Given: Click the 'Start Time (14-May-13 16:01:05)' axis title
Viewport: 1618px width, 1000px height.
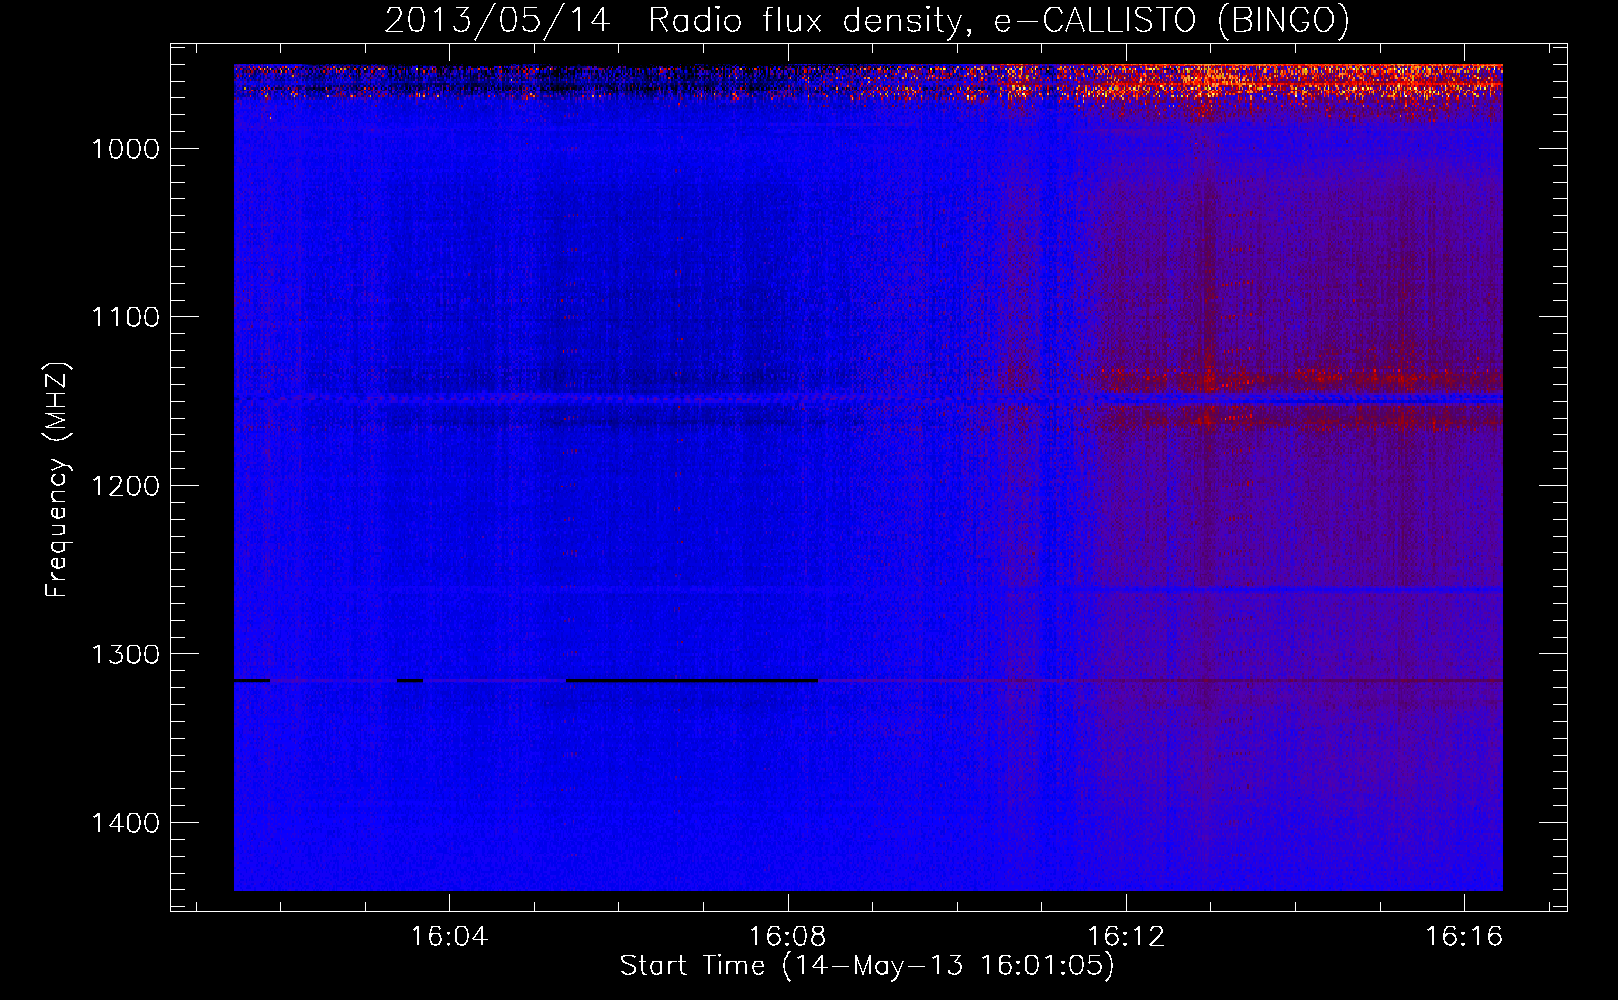Looking at the screenshot, I should pos(867,966).
